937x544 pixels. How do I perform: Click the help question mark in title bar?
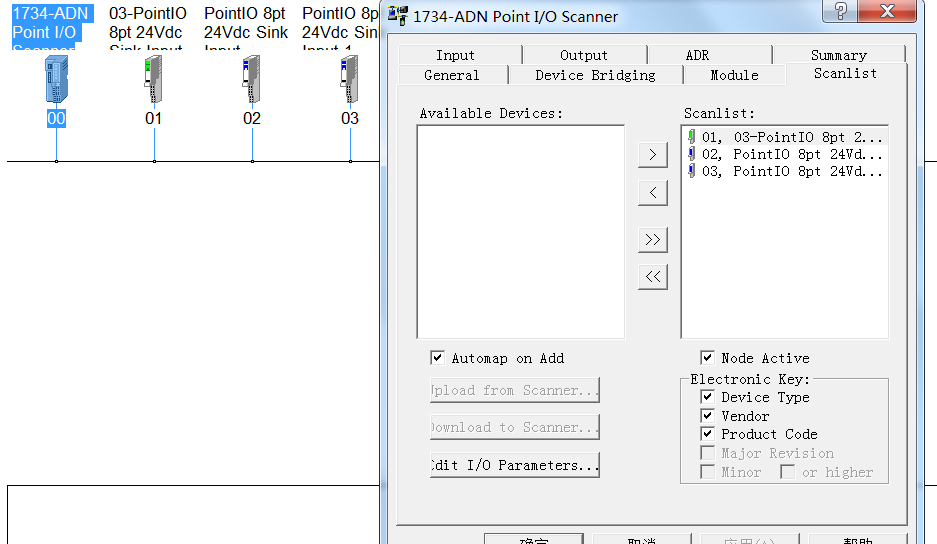[841, 11]
